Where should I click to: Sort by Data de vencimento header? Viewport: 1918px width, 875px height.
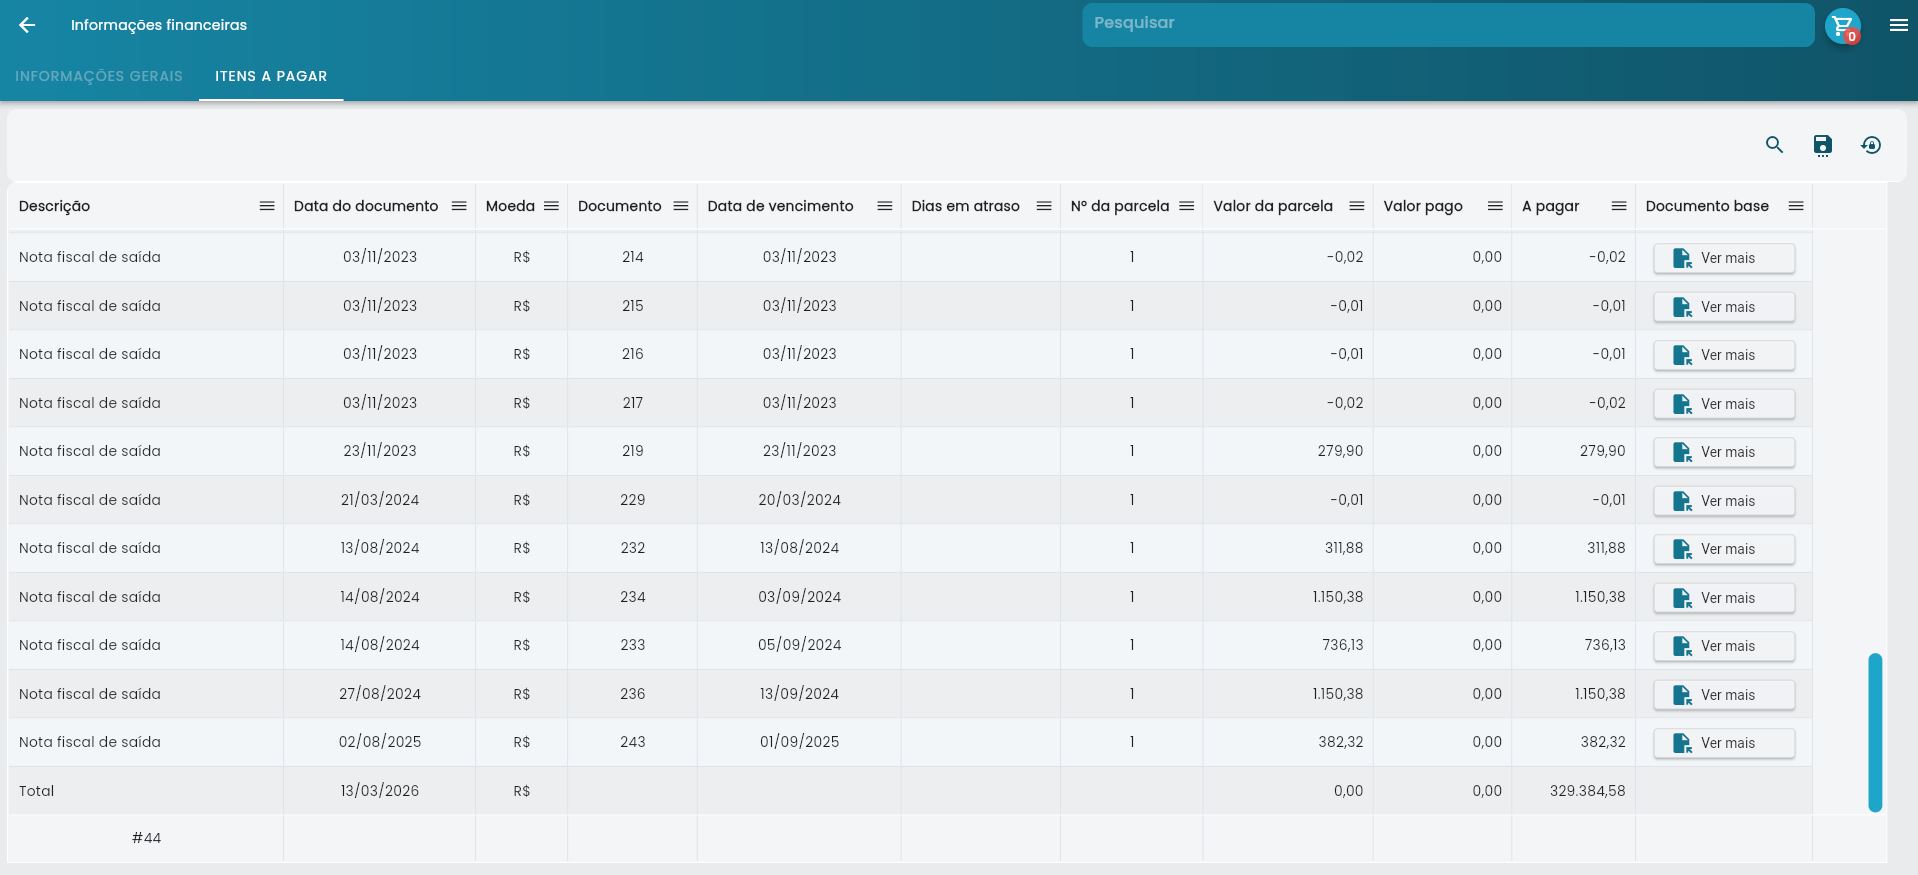(780, 206)
